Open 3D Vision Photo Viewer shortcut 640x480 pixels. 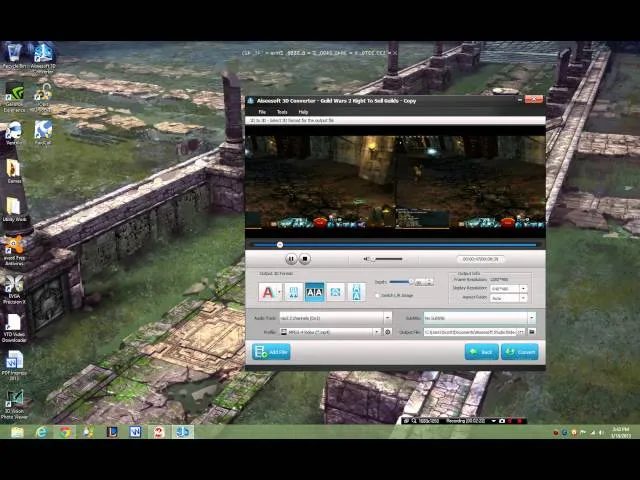point(14,404)
